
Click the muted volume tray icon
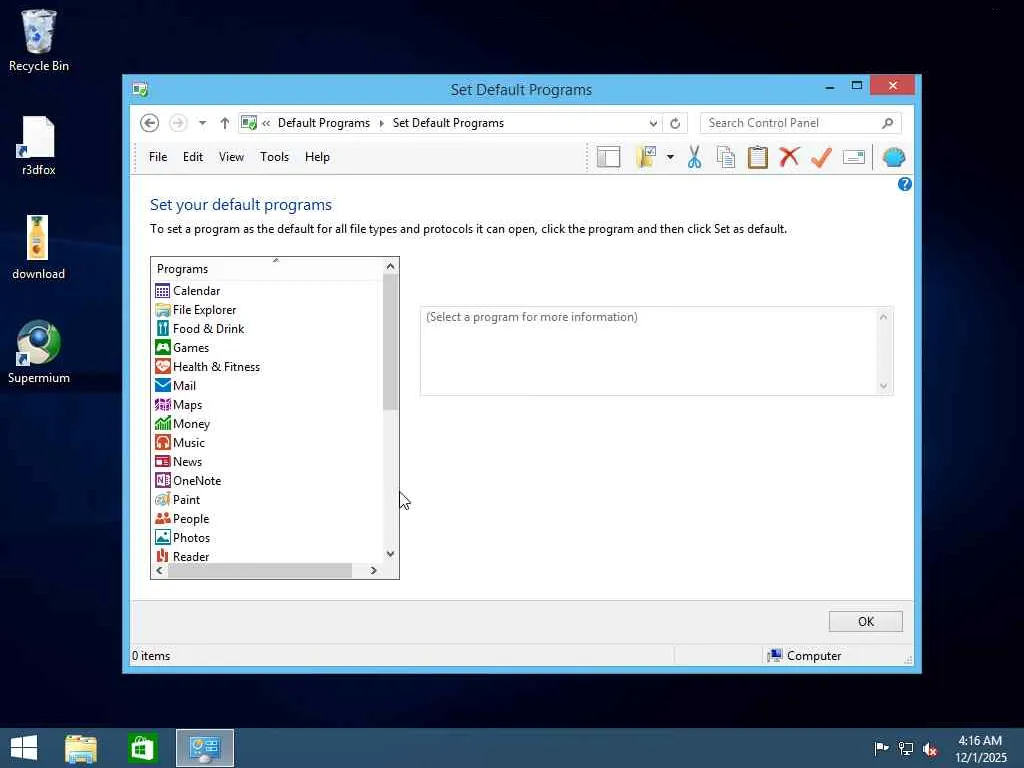(930, 748)
